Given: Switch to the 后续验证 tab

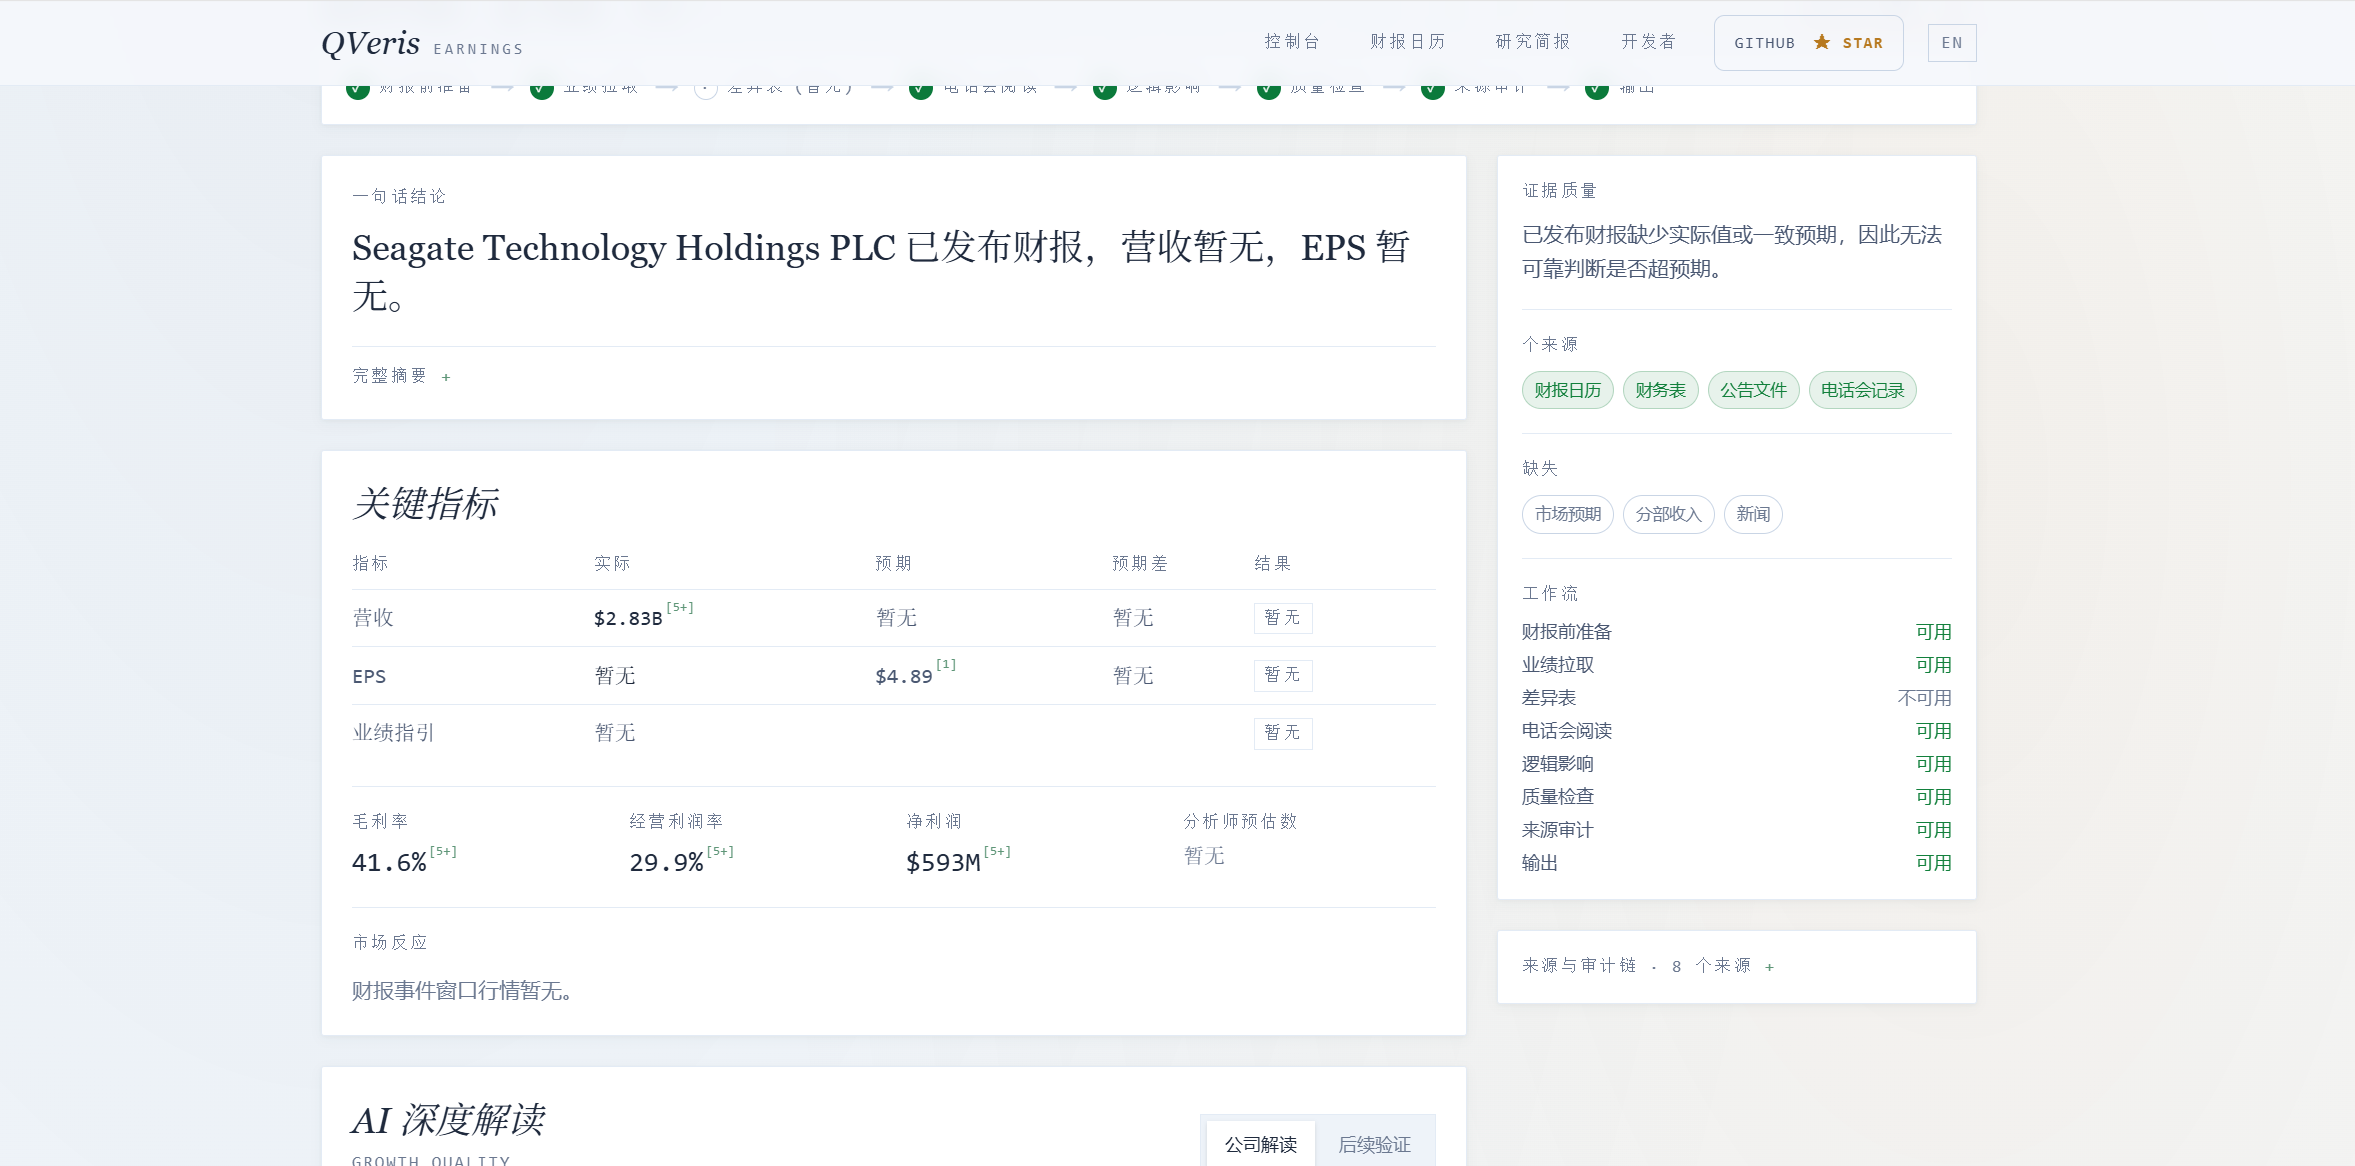Looking at the screenshot, I should [x=1375, y=1144].
